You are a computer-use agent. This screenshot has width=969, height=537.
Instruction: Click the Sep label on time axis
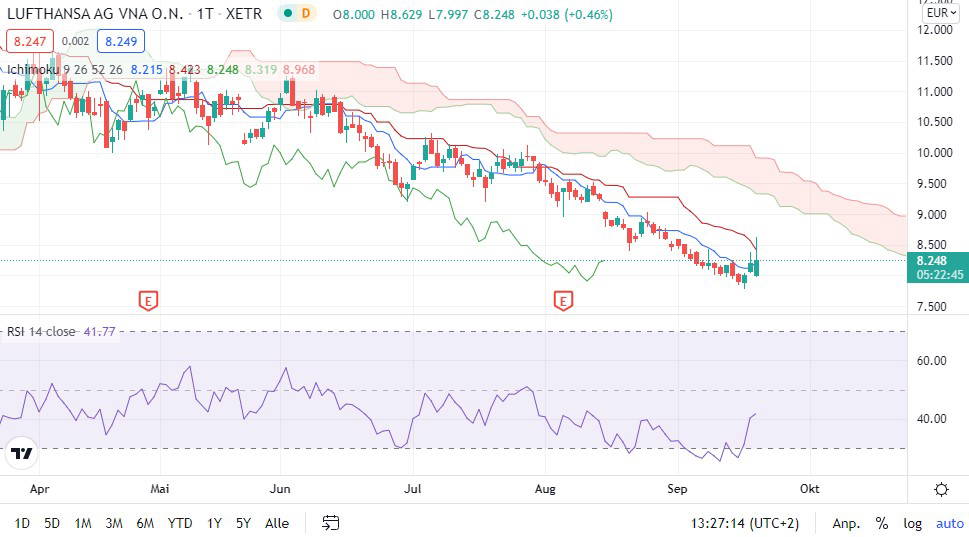677,489
